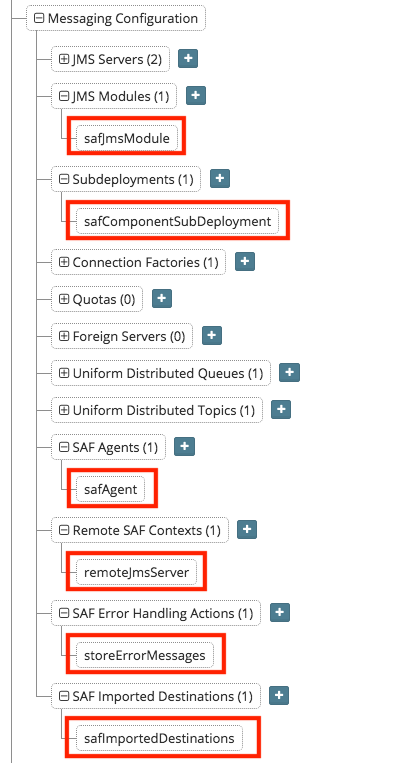Click plus icon beside JMS Modules
This screenshot has width=412, height=763.
coord(196,95)
